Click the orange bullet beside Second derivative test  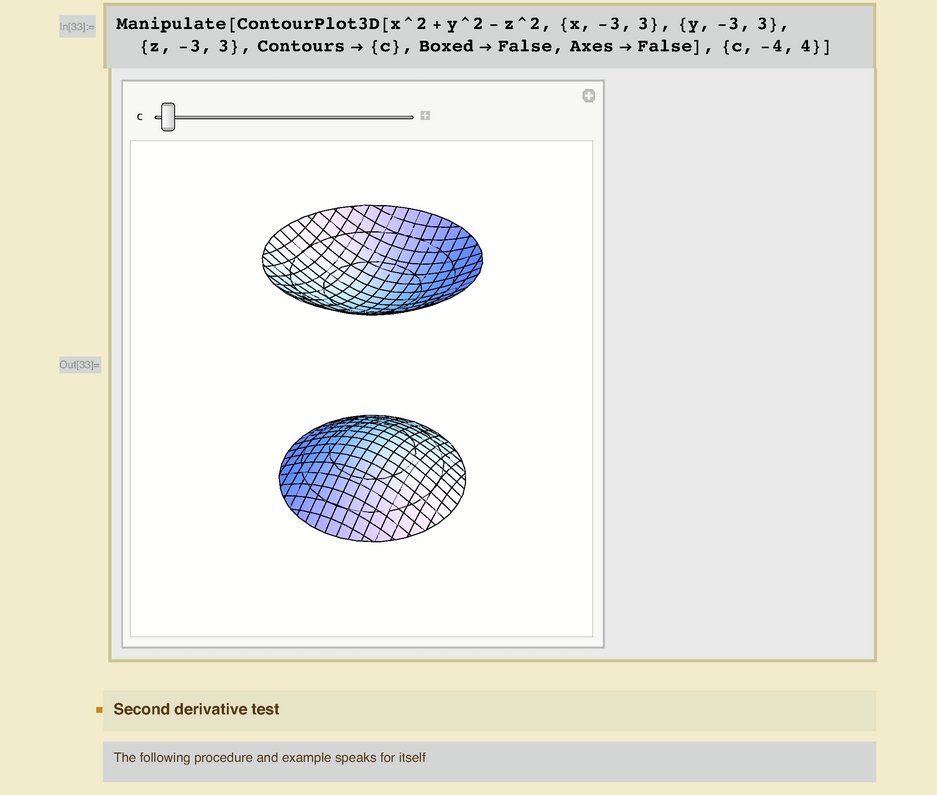coord(99,710)
